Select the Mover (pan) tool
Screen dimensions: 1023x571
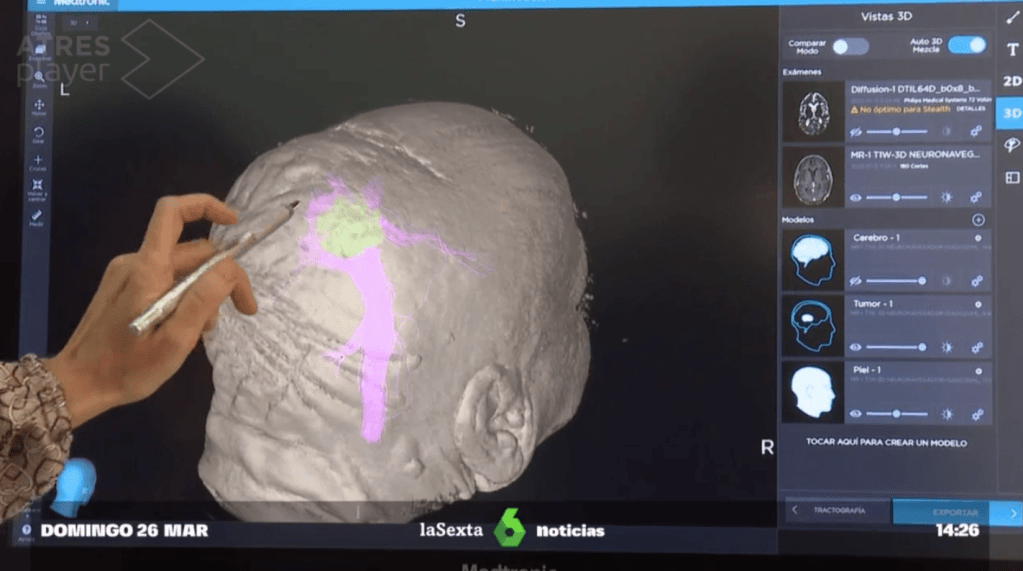tap(39, 107)
